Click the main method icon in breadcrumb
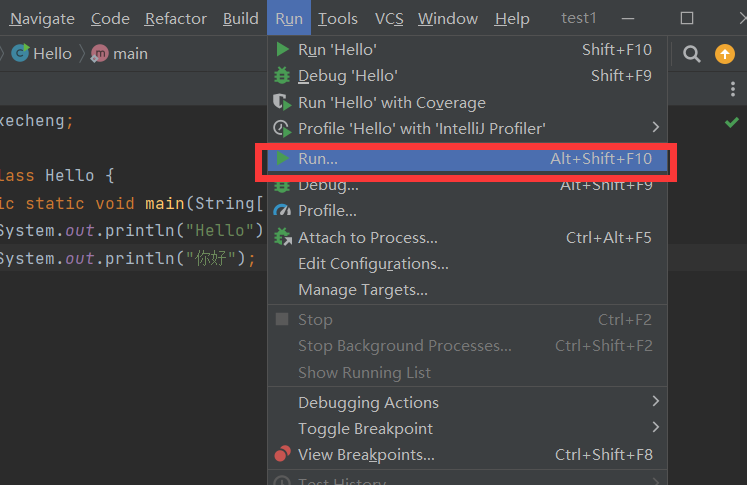The image size is (747, 485). pos(100,54)
